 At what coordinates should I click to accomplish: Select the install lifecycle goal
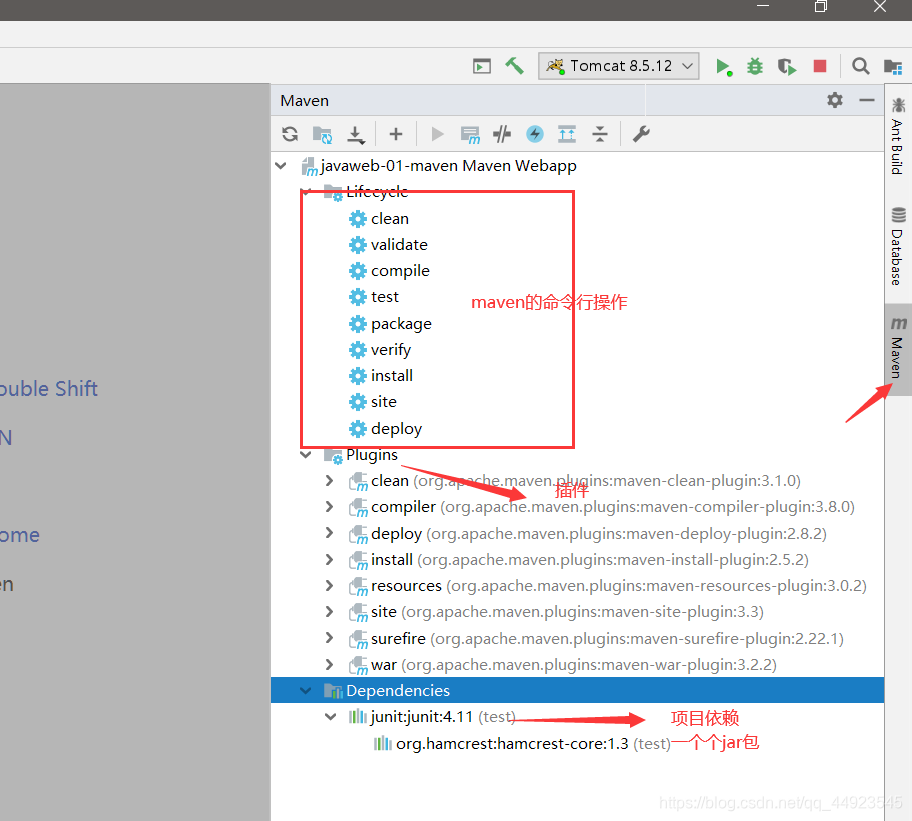pos(381,376)
